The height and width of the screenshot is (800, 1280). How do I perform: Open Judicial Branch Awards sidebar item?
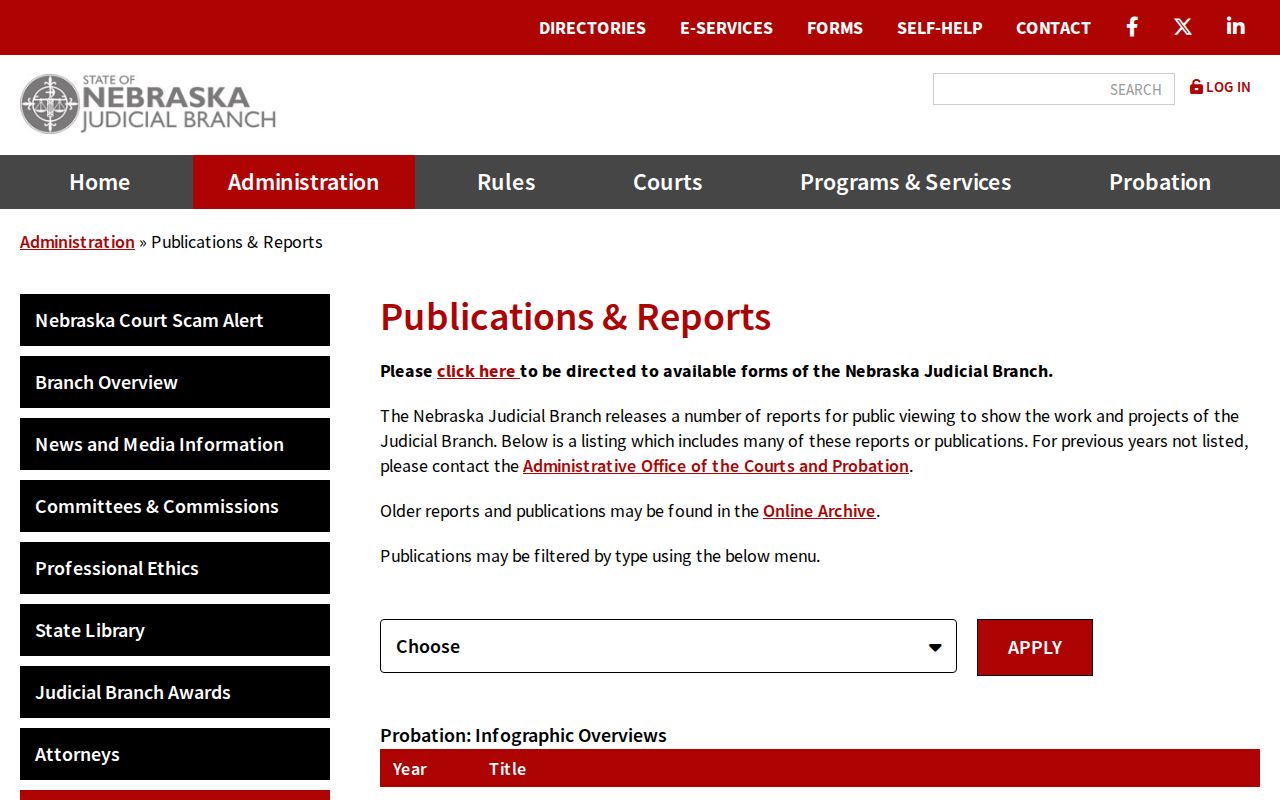coord(175,692)
